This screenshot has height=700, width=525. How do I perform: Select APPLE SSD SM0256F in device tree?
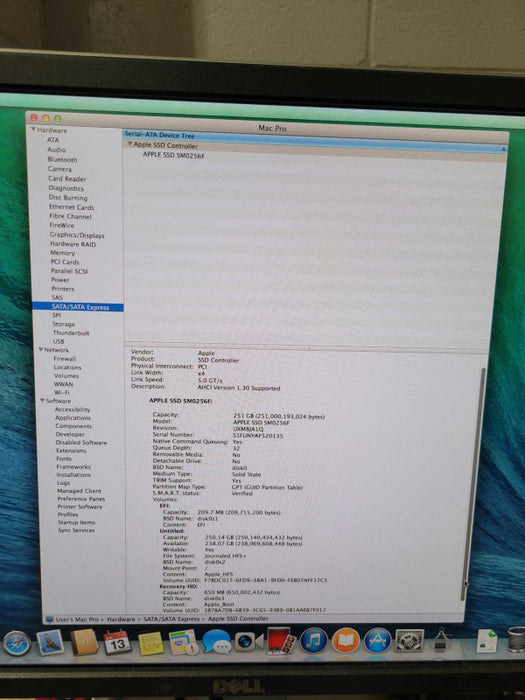coord(174,155)
